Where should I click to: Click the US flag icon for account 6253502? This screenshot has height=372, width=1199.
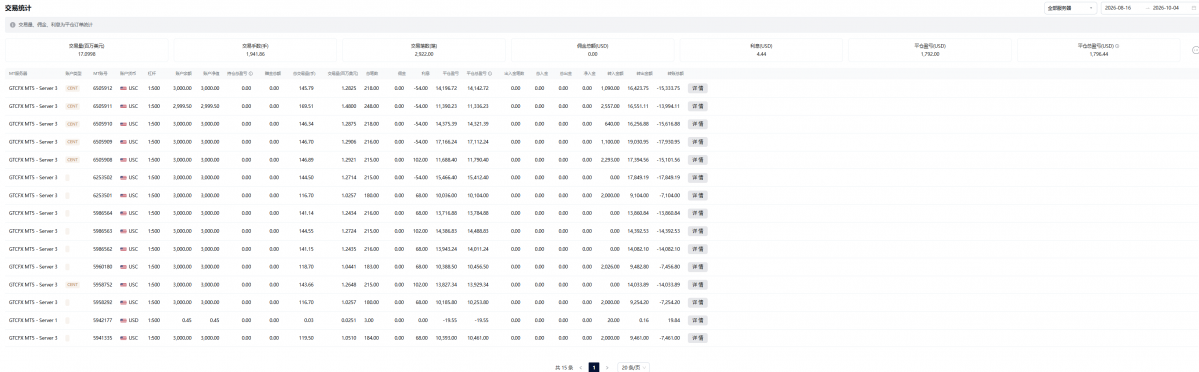[x=123, y=178]
